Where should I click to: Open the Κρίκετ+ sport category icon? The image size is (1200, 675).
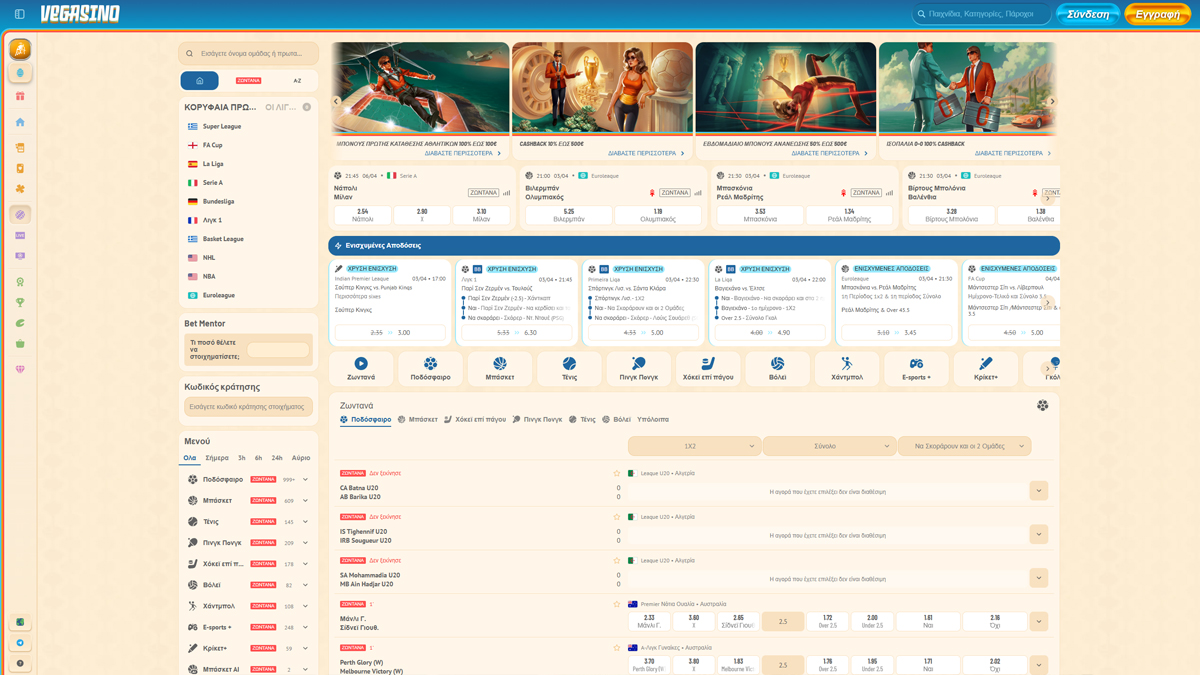(x=986, y=368)
